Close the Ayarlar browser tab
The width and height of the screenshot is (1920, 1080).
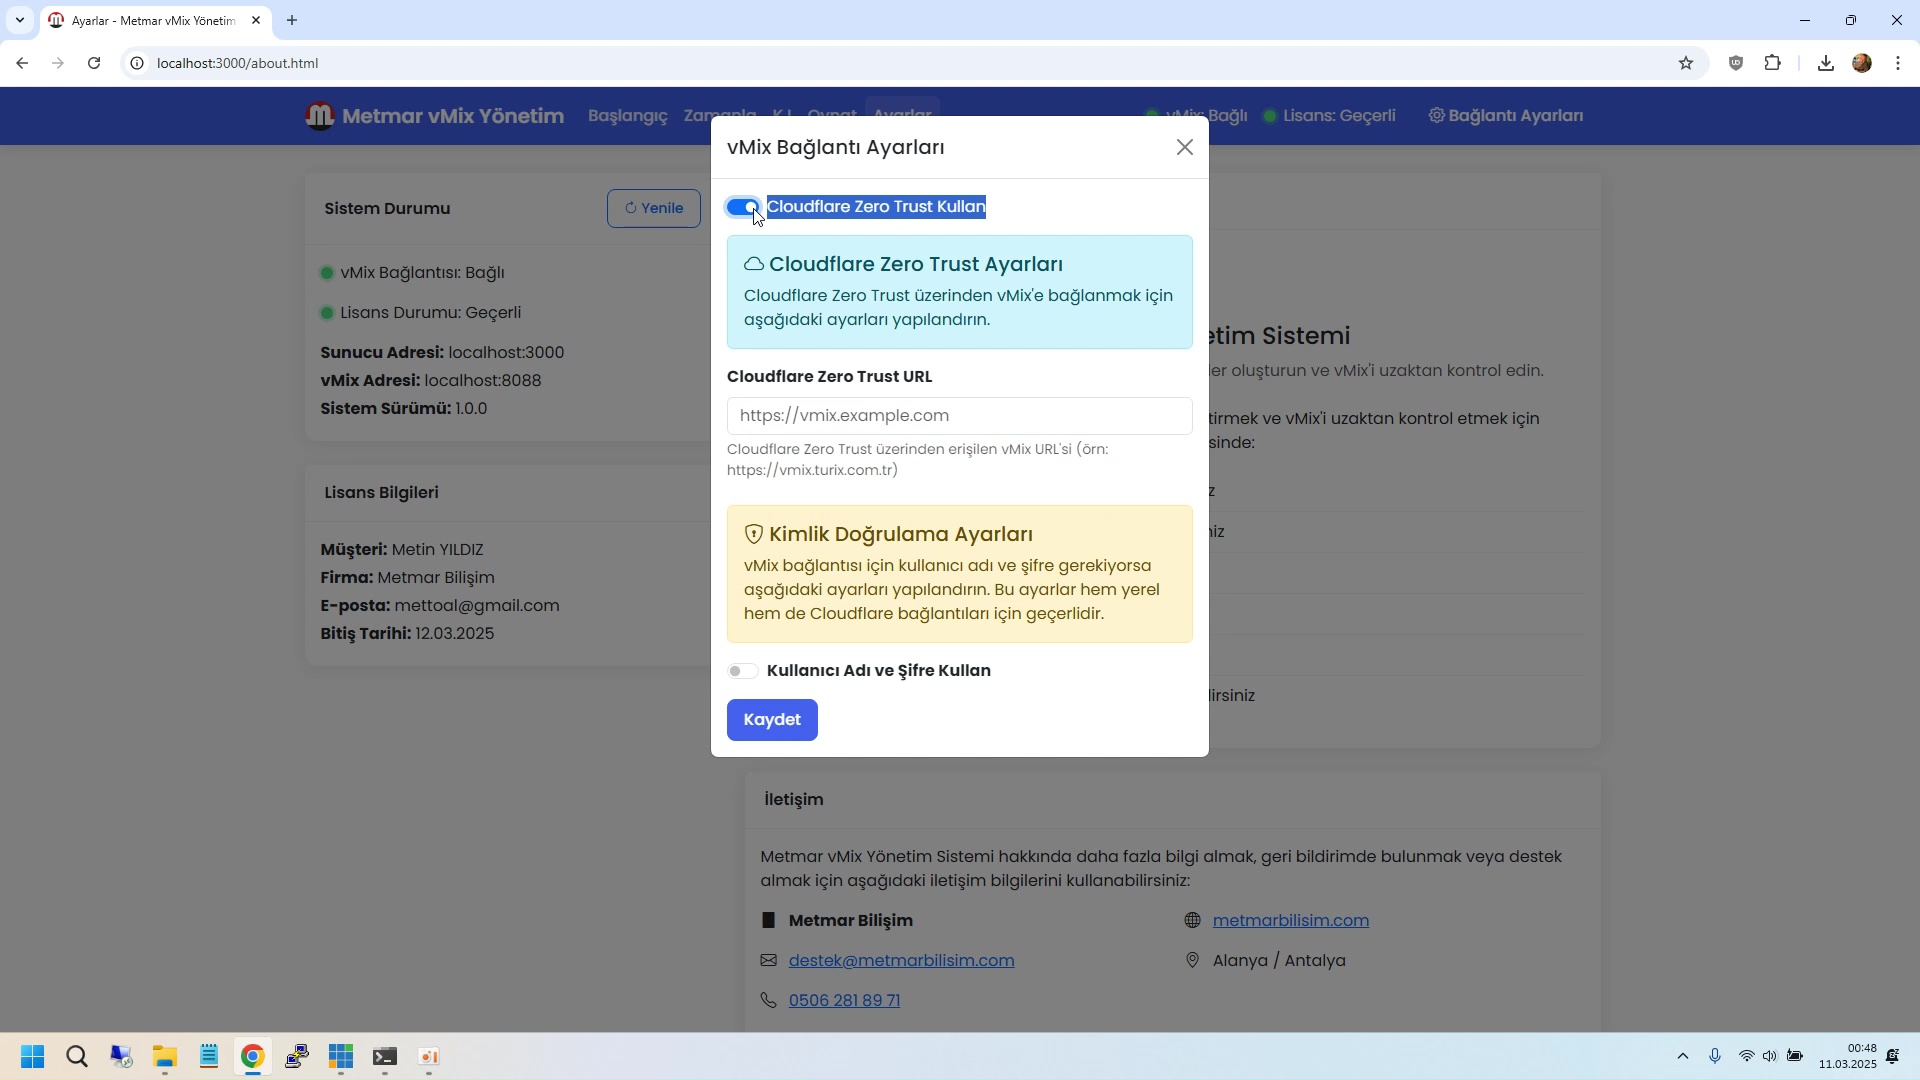pyautogui.click(x=256, y=20)
